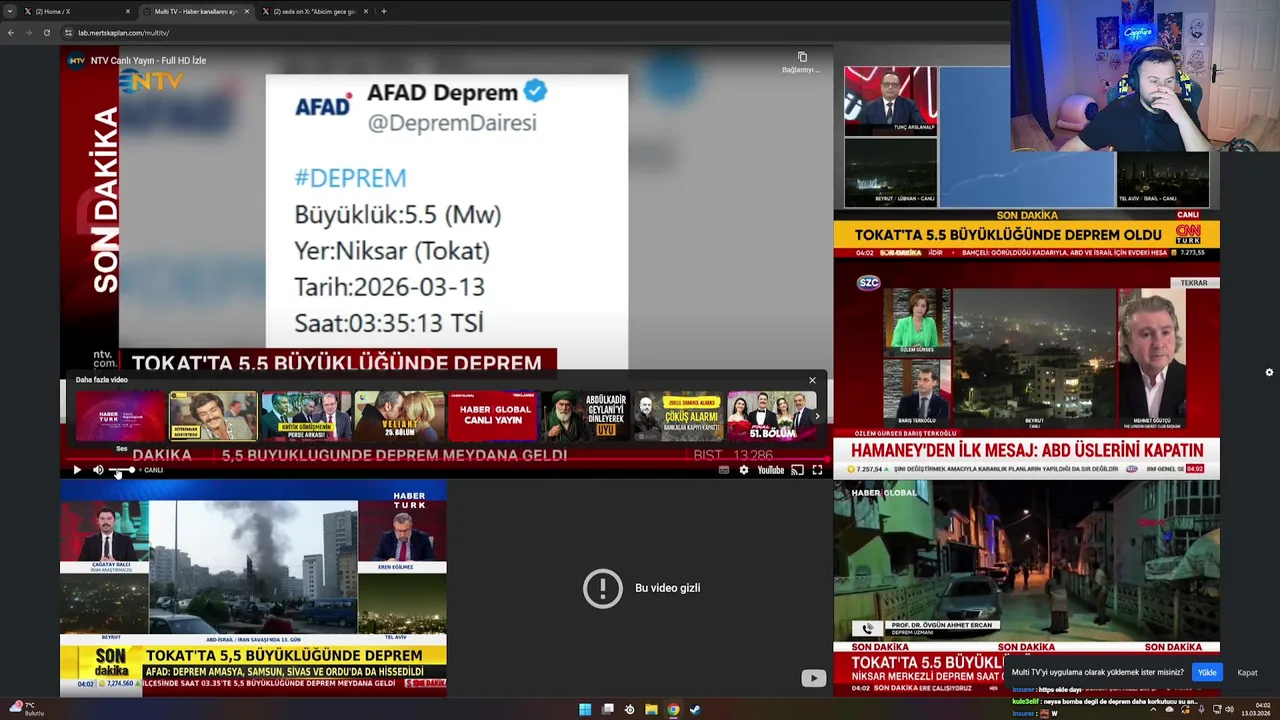Install Multi TV with 'Yükle' button

1207,672
